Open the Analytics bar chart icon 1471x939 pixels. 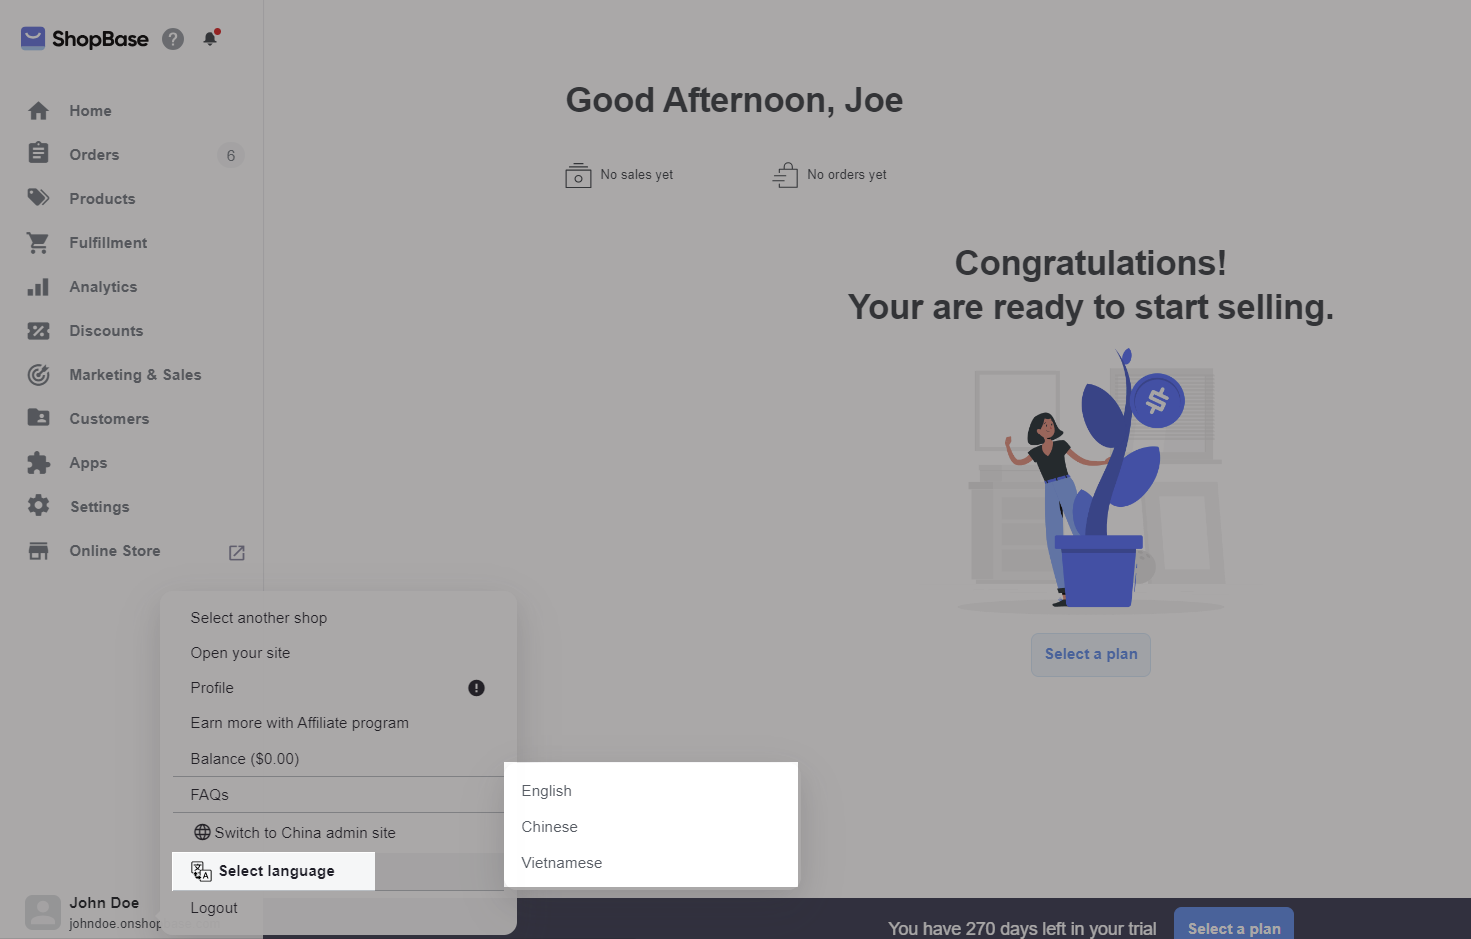[38, 287]
